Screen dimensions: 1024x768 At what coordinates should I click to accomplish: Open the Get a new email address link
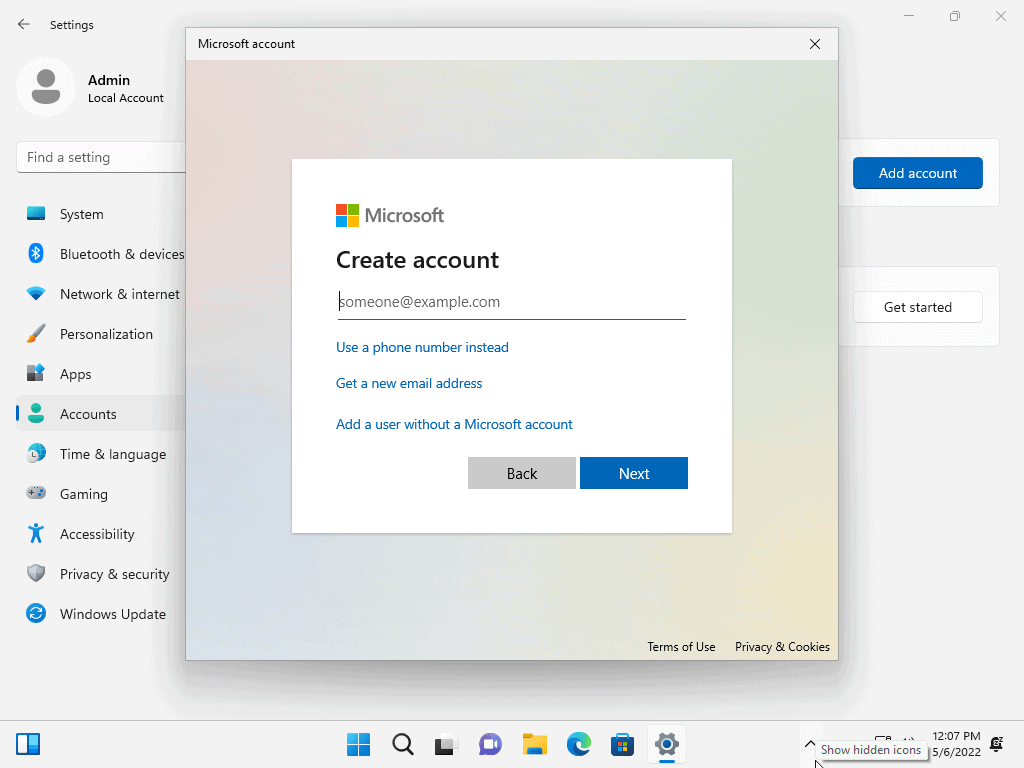(409, 383)
